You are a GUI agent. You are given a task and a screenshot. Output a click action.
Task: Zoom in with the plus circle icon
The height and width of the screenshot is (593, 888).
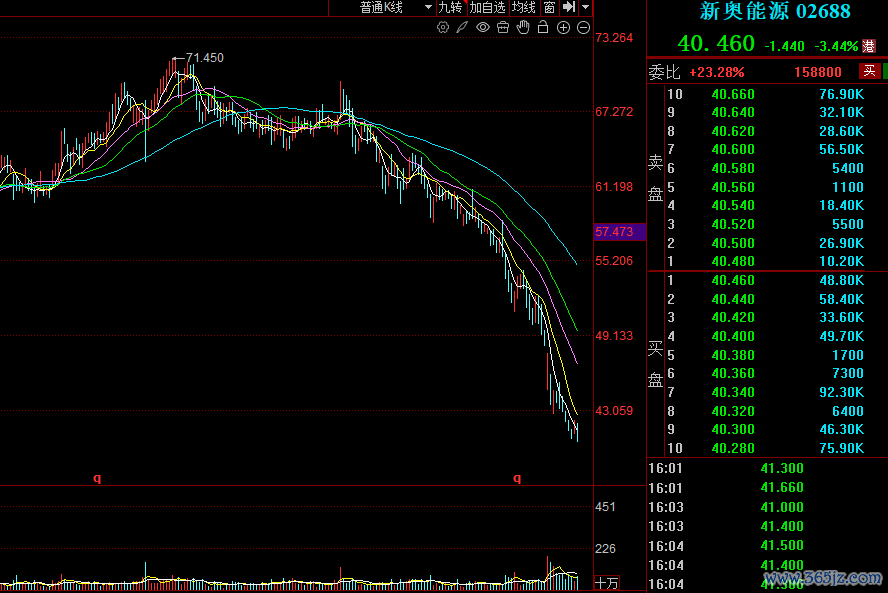click(563, 27)
